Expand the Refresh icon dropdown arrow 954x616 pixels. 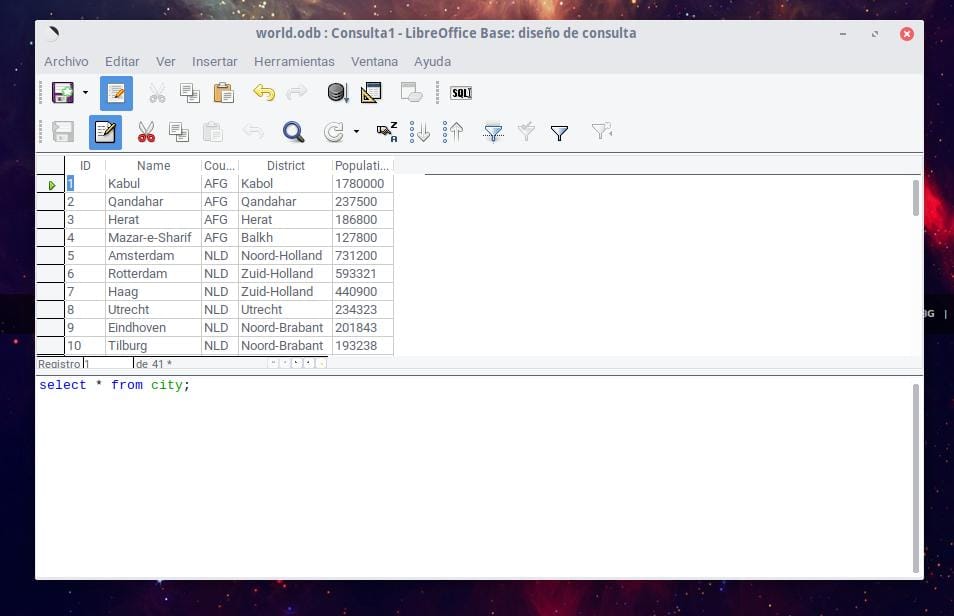pyautogui.click(x=355, y=131)
